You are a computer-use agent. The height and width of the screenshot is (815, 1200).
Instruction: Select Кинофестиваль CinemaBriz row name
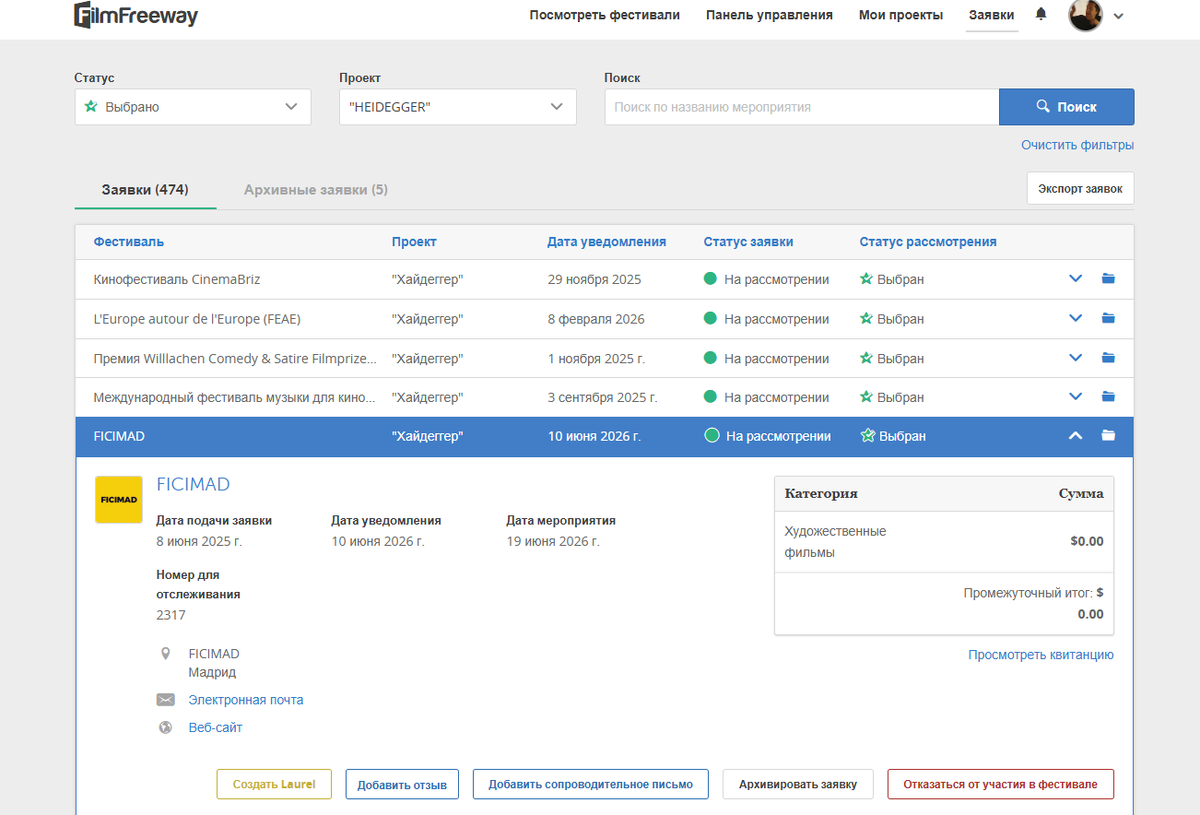pos(177,279)
